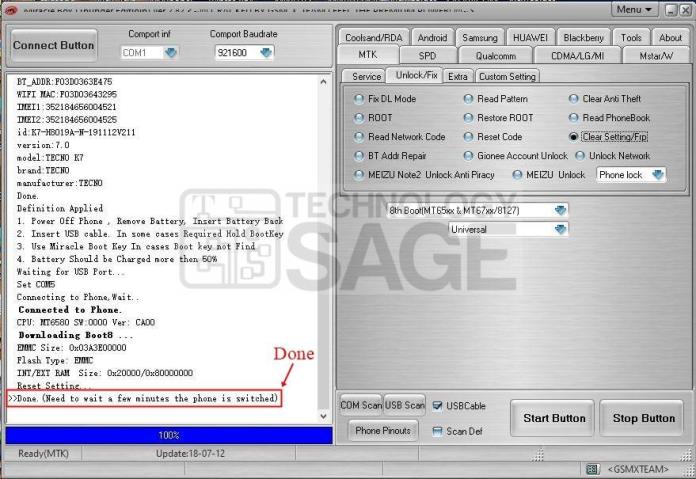Image resolution: width=696 pixels, height=479 pixels.
Task: Select the Clear Anti Theft option
Action: (573, 99)
